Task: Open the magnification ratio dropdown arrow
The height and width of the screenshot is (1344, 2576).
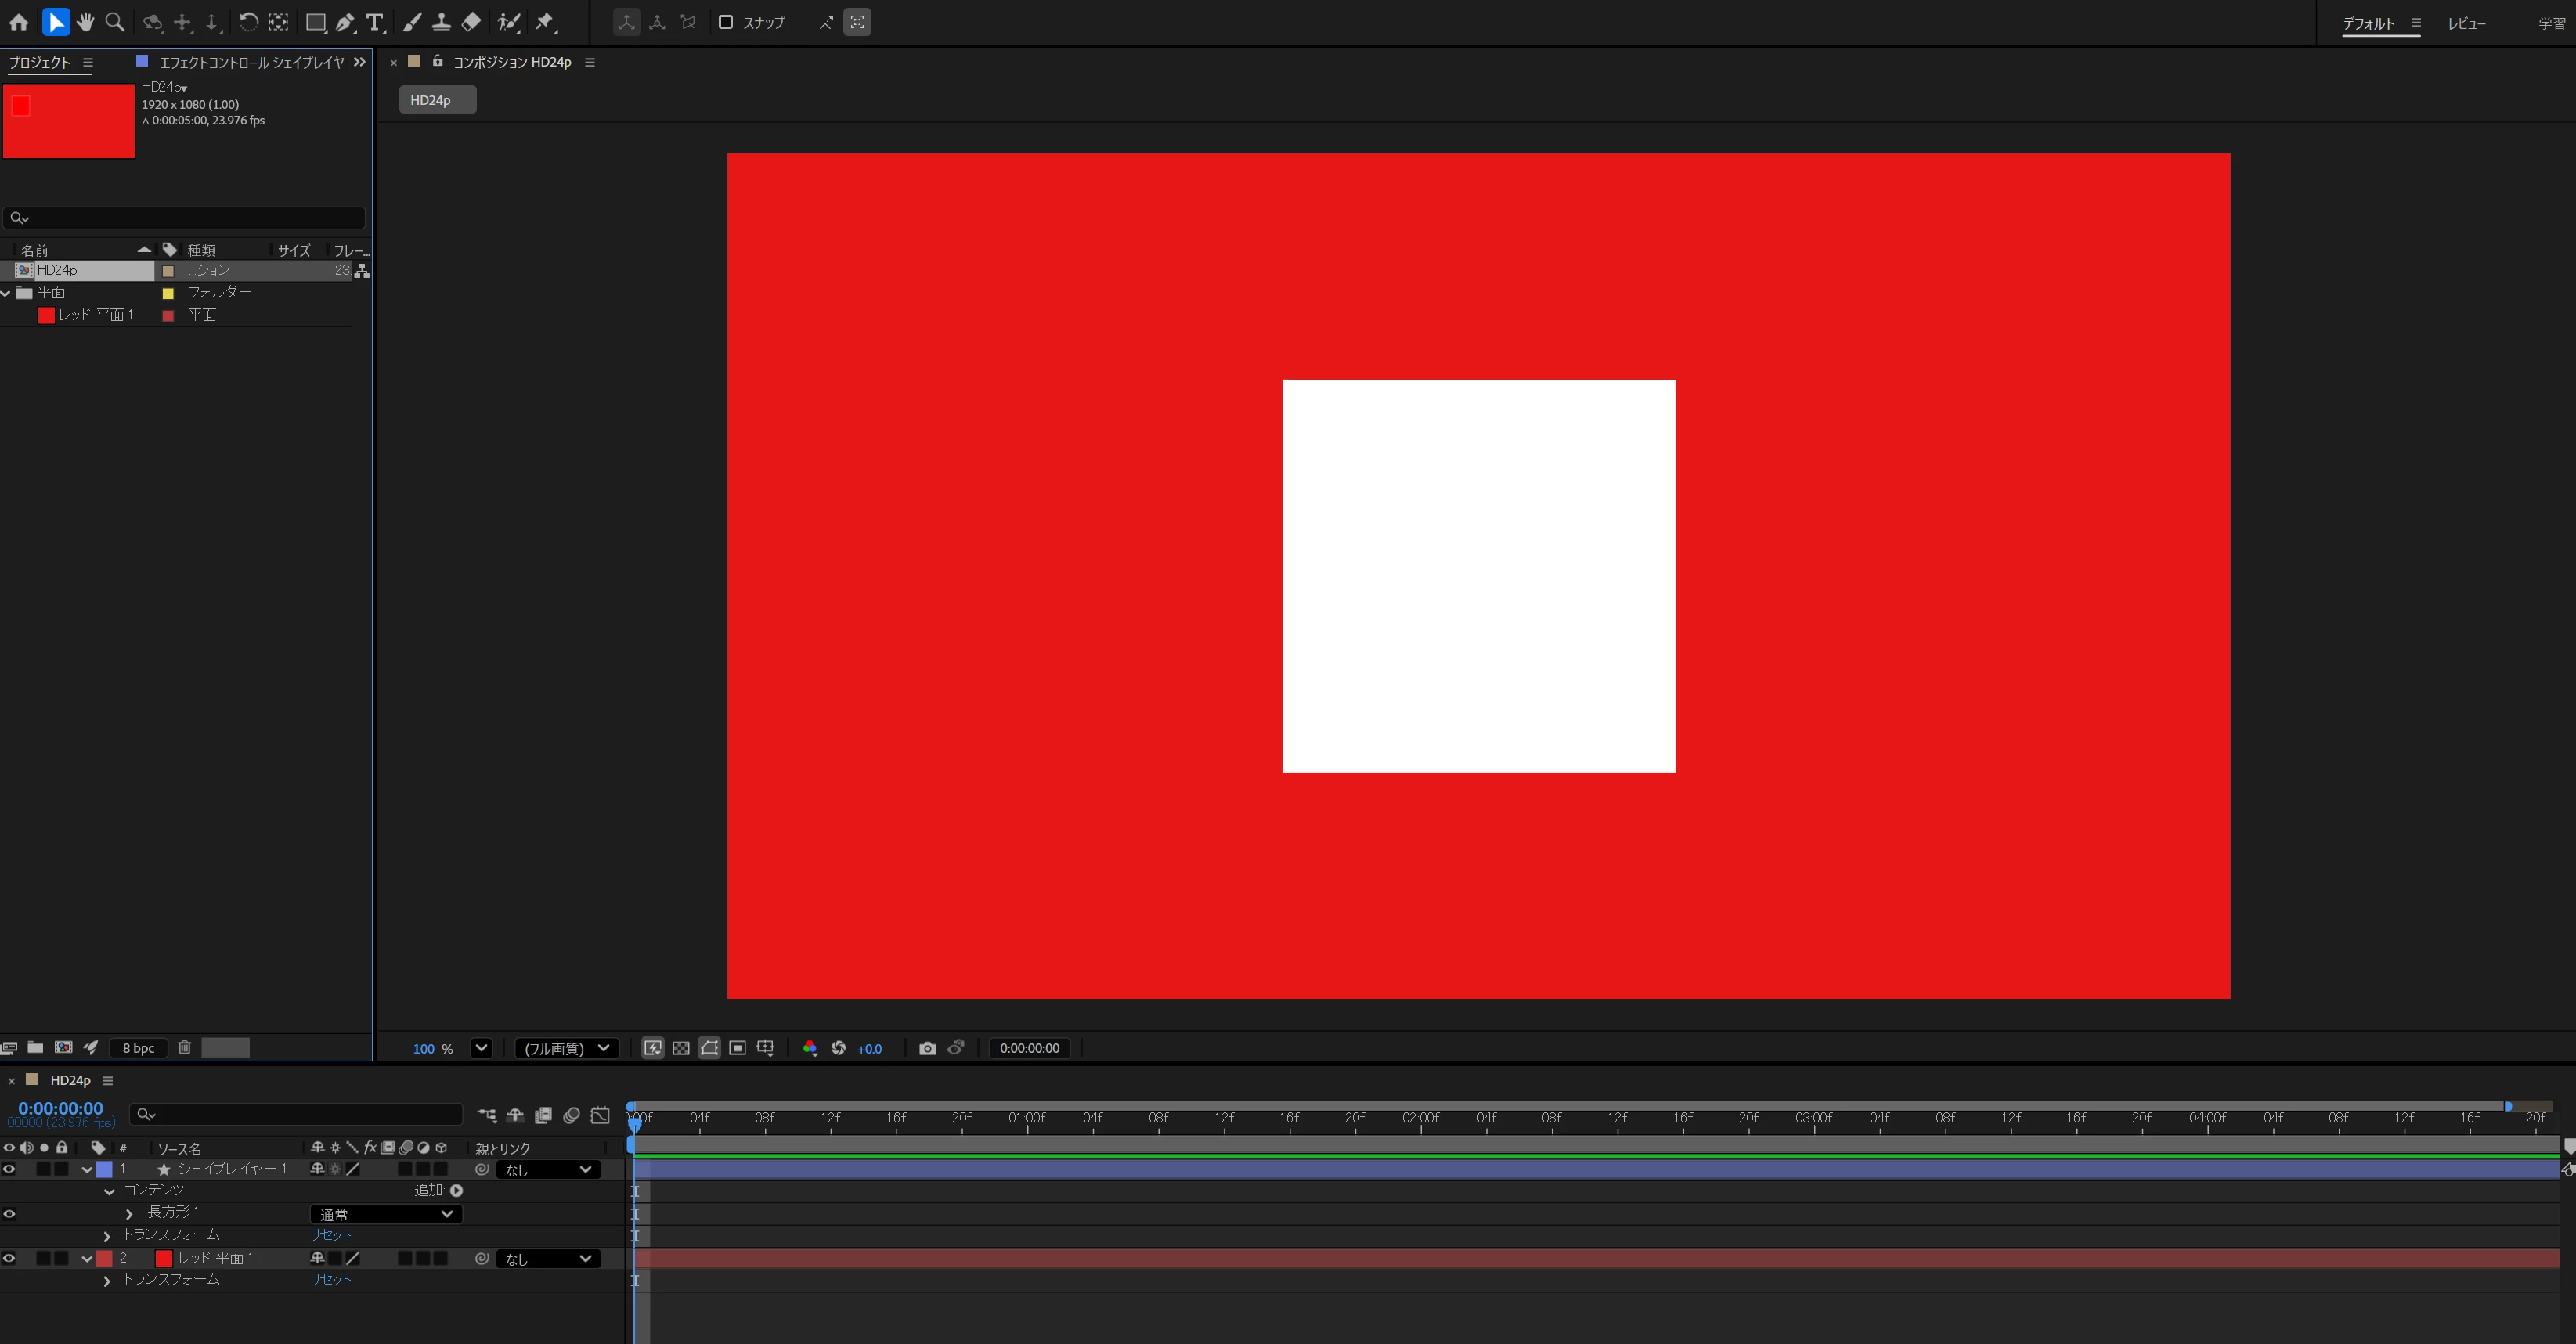Action: pyautogui.click(x=481, y=1048)
